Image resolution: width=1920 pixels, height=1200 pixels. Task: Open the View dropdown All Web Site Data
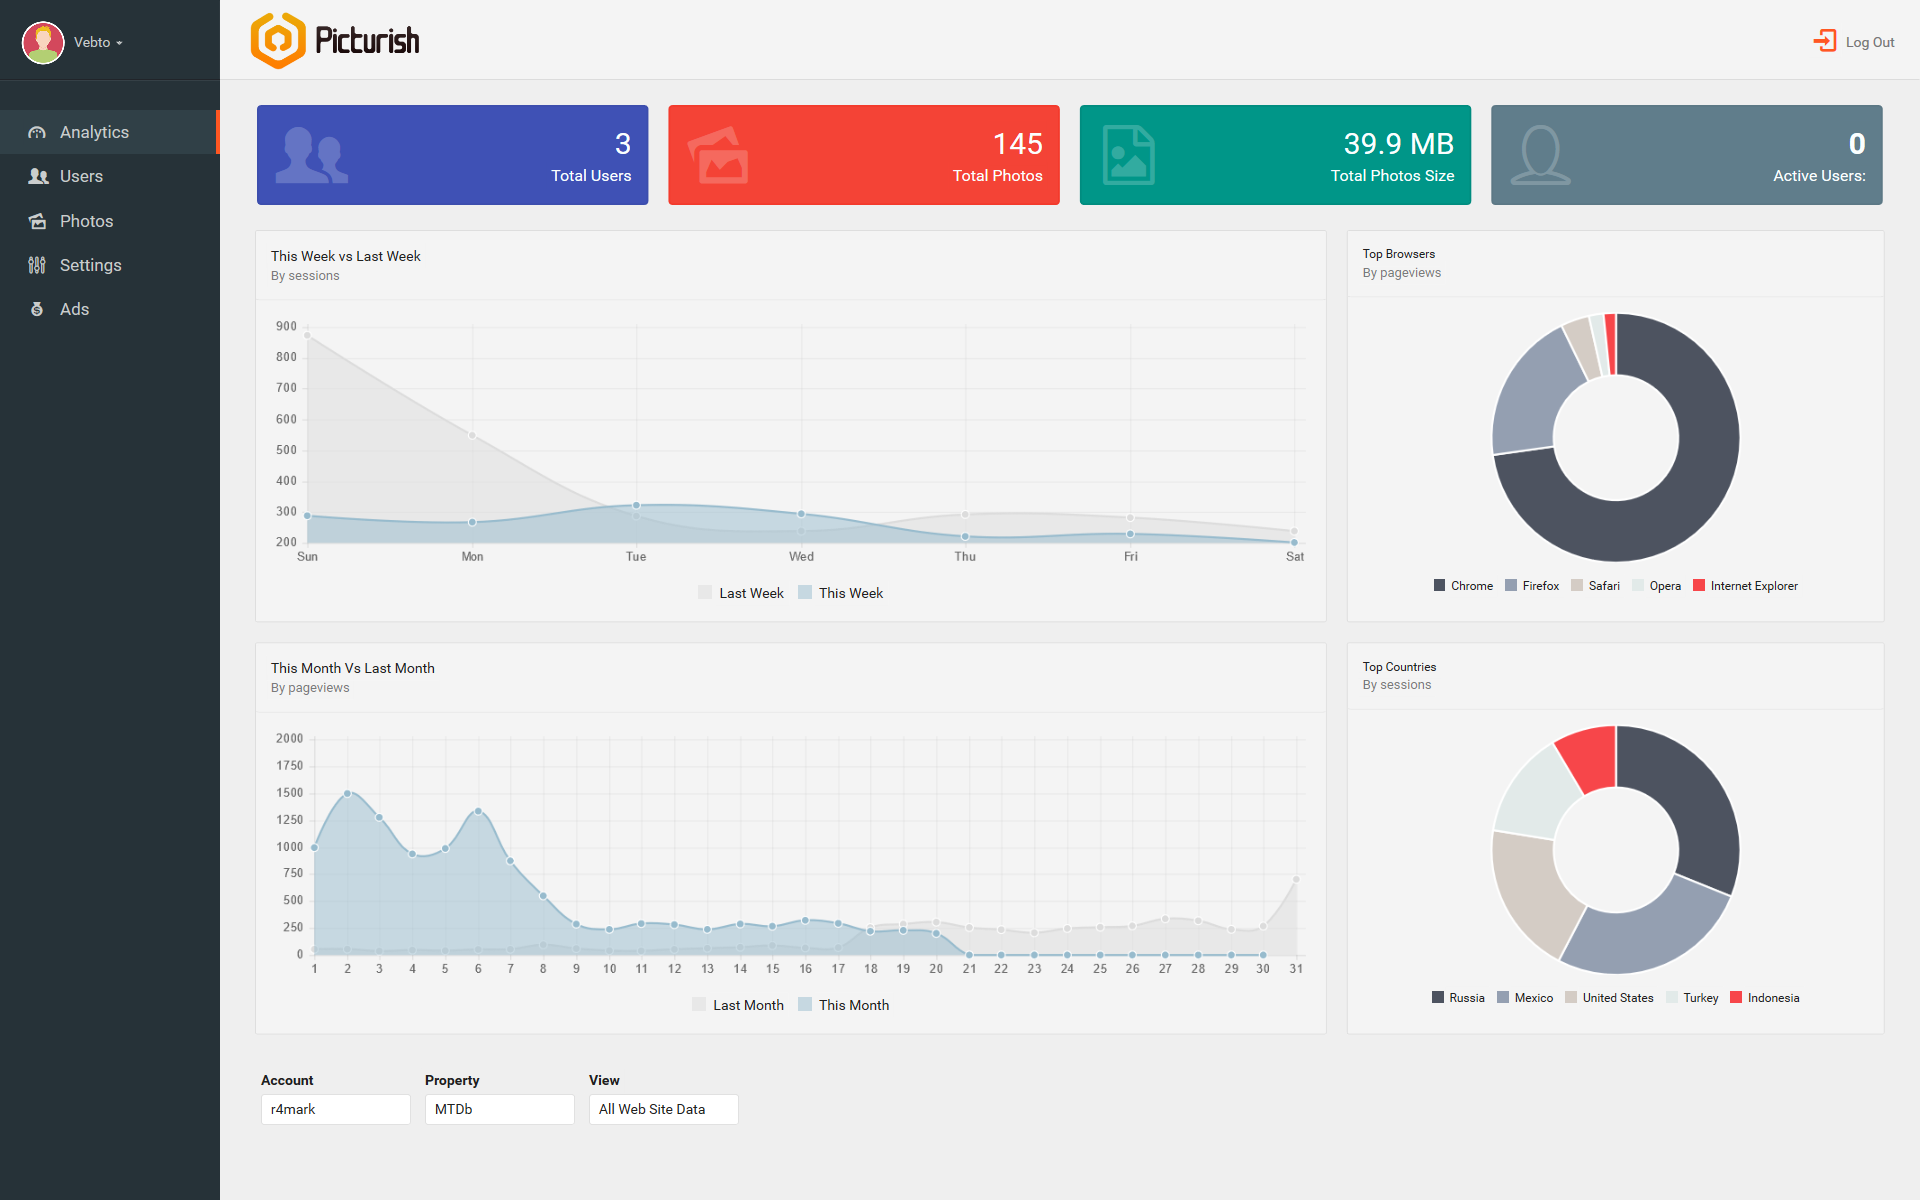(663, 1109)
